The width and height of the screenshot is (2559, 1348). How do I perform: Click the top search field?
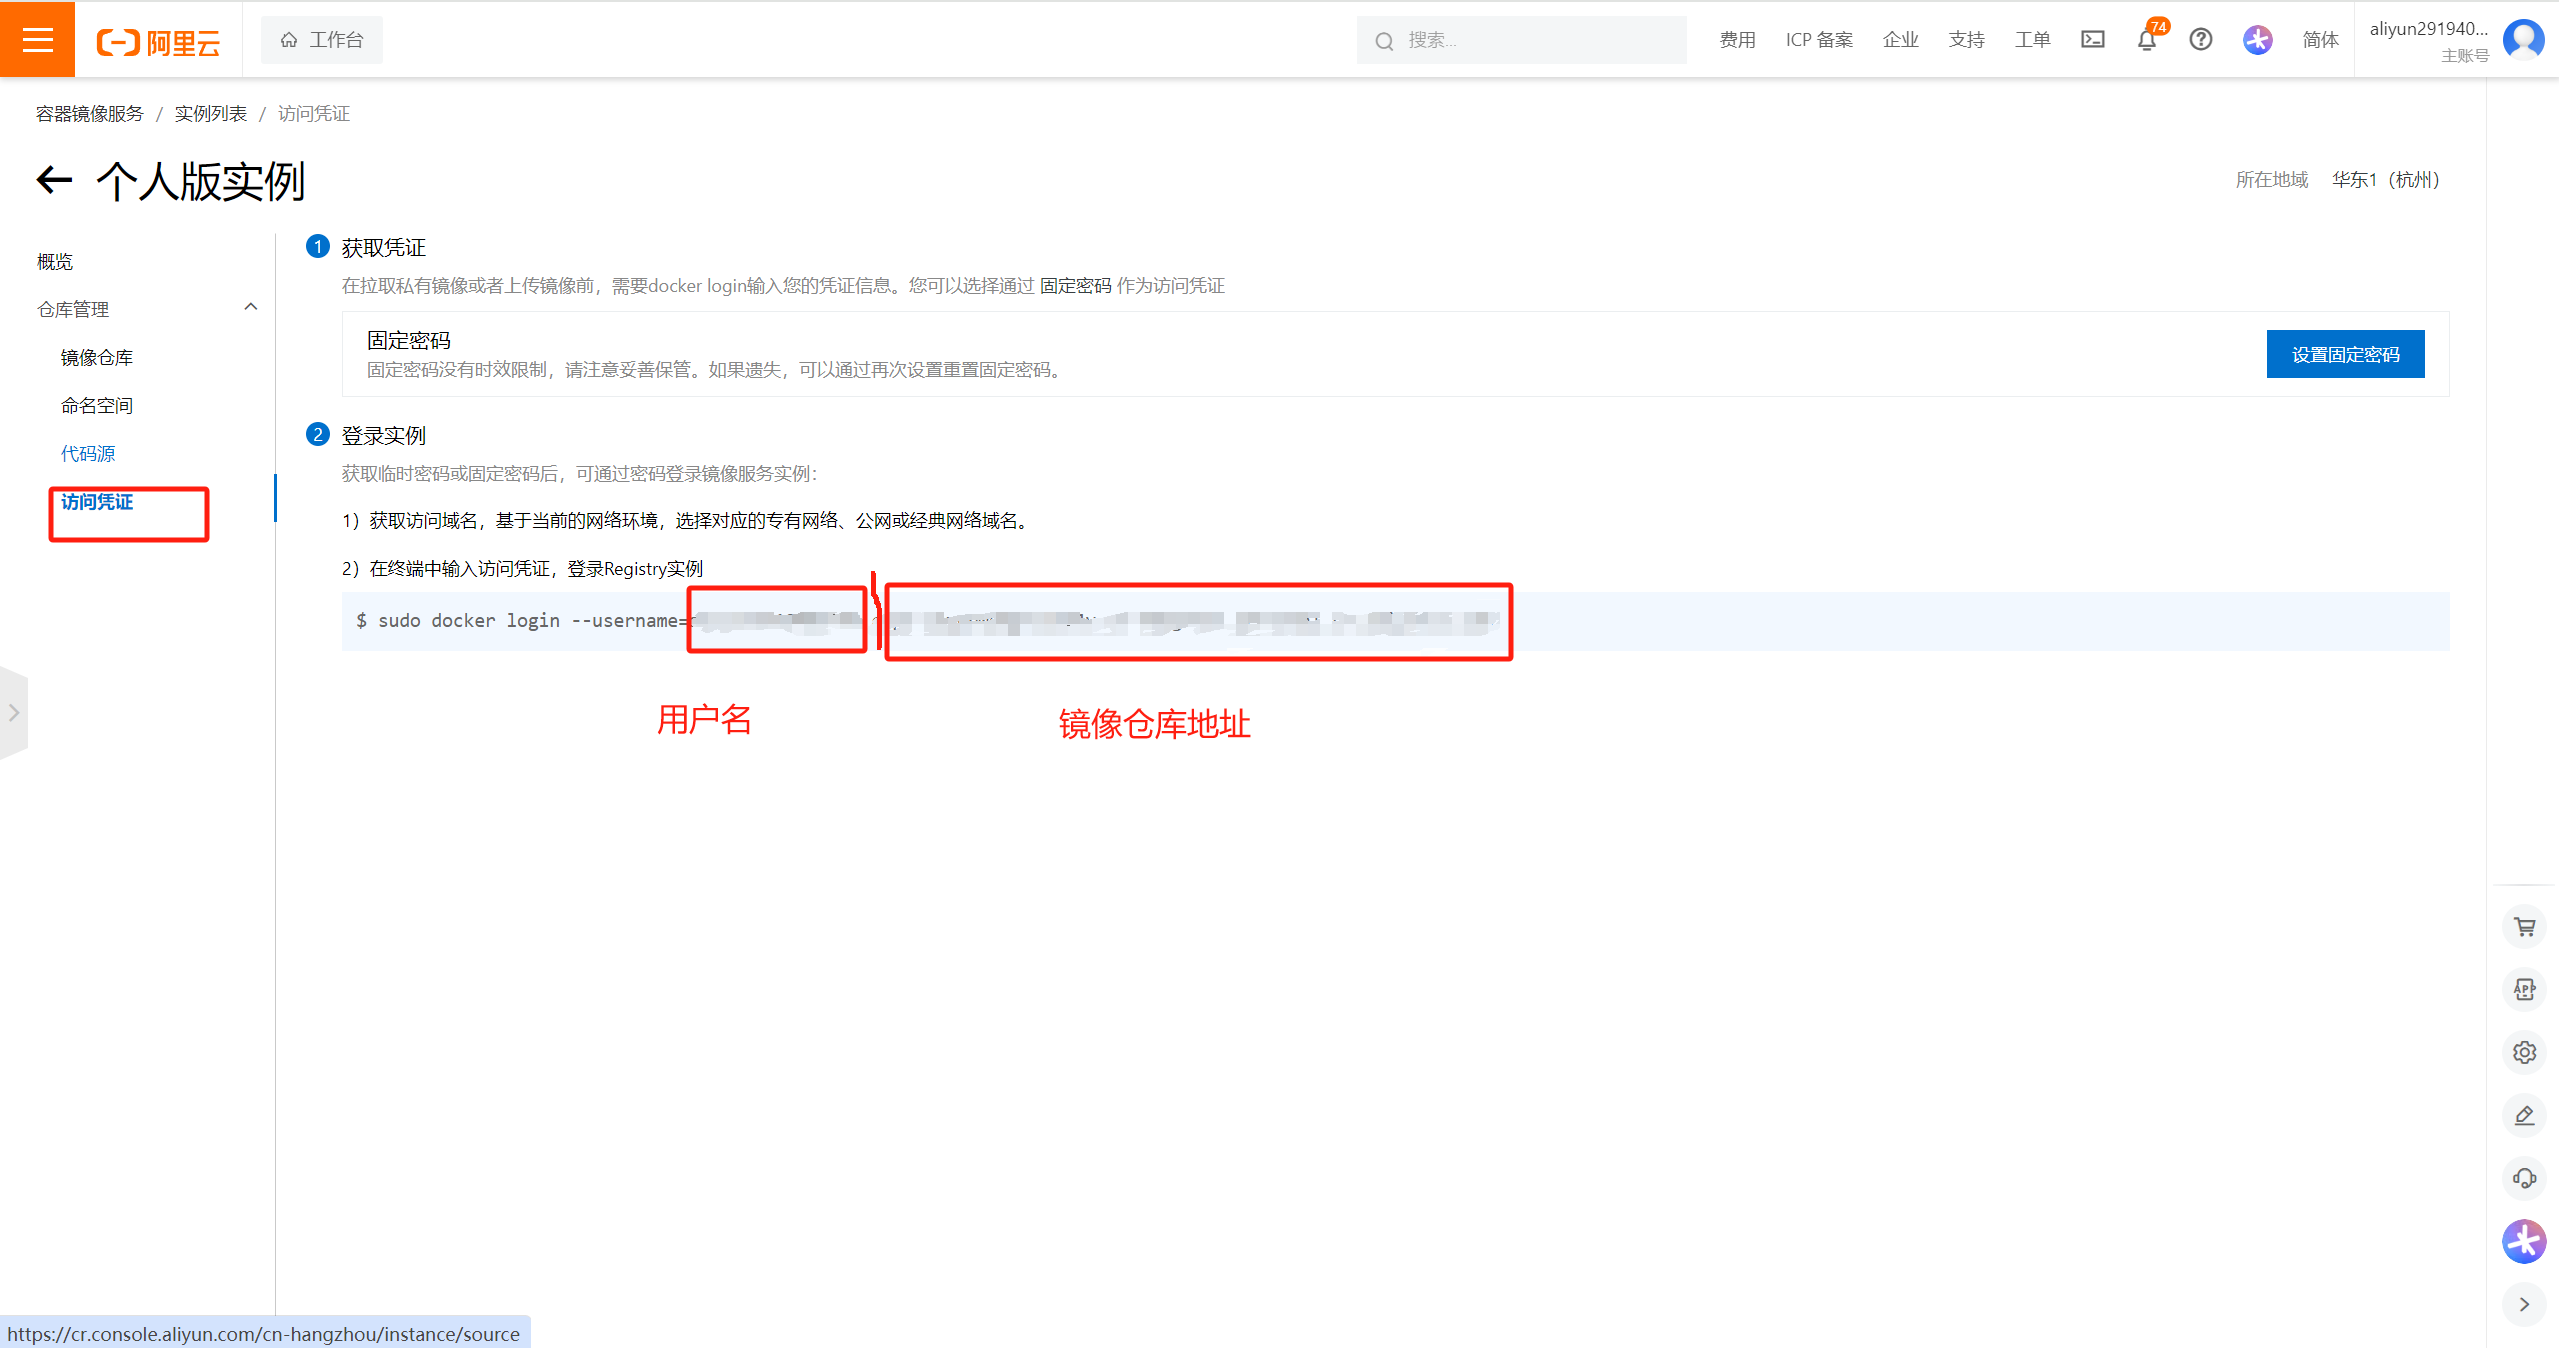tap(1521, 40)
